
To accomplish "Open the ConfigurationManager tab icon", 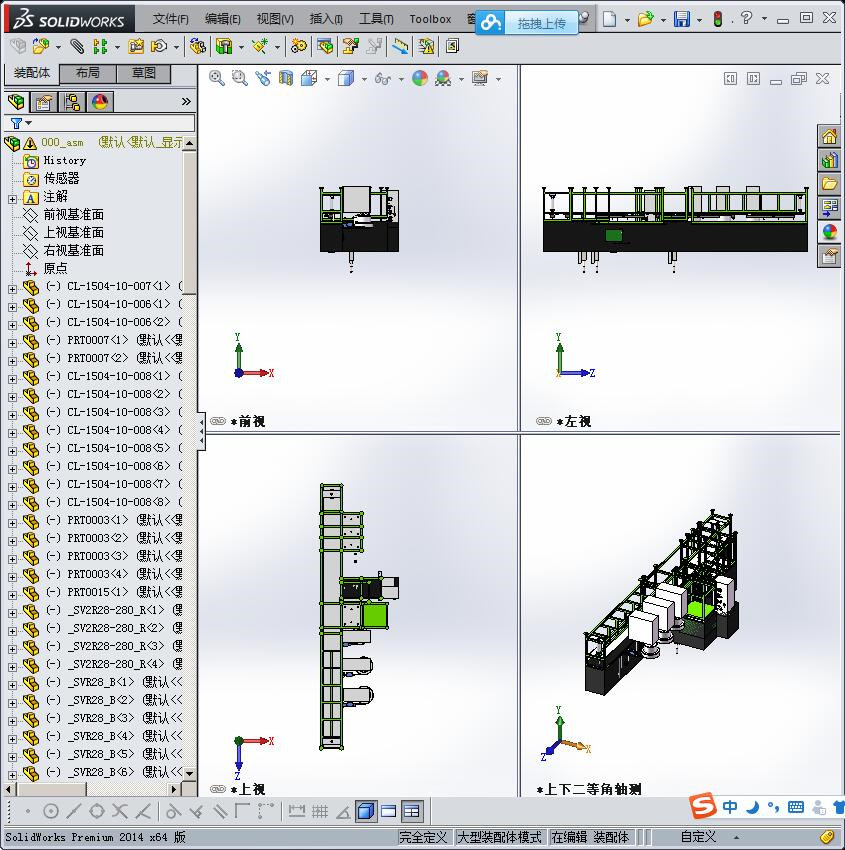I will point(72,102).
